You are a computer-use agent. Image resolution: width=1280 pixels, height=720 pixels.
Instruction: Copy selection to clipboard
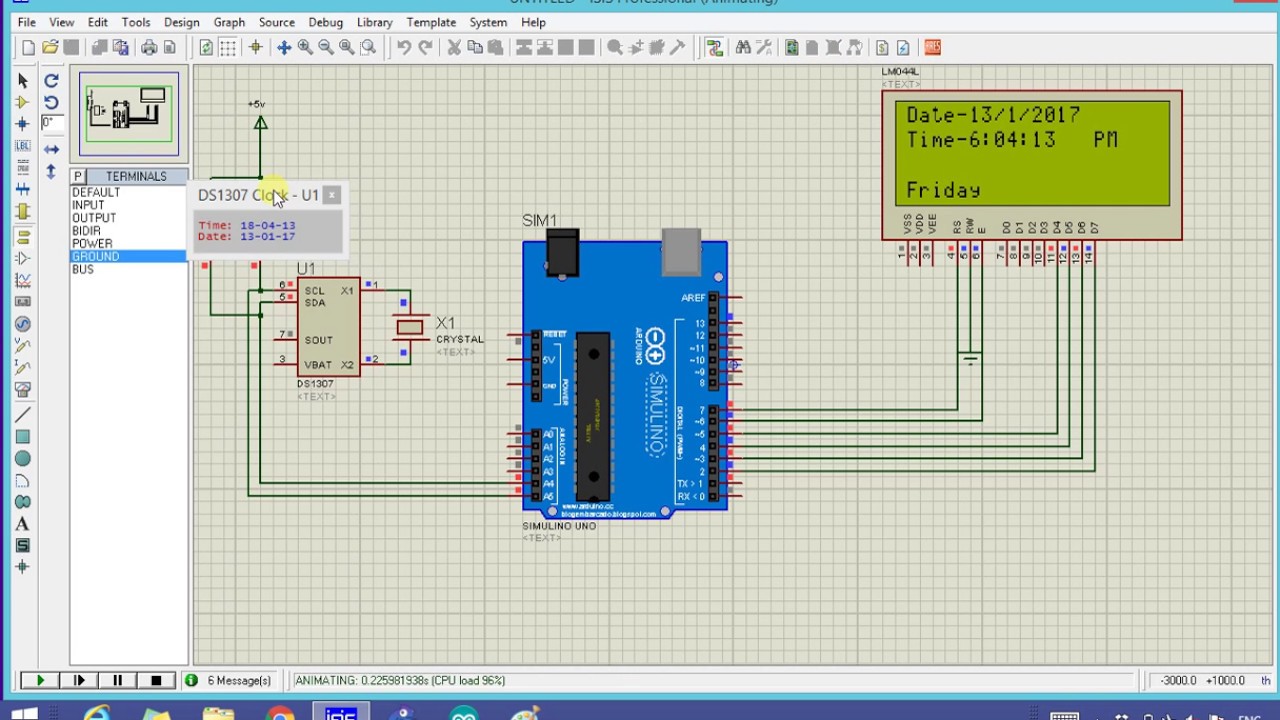[474, 47]
